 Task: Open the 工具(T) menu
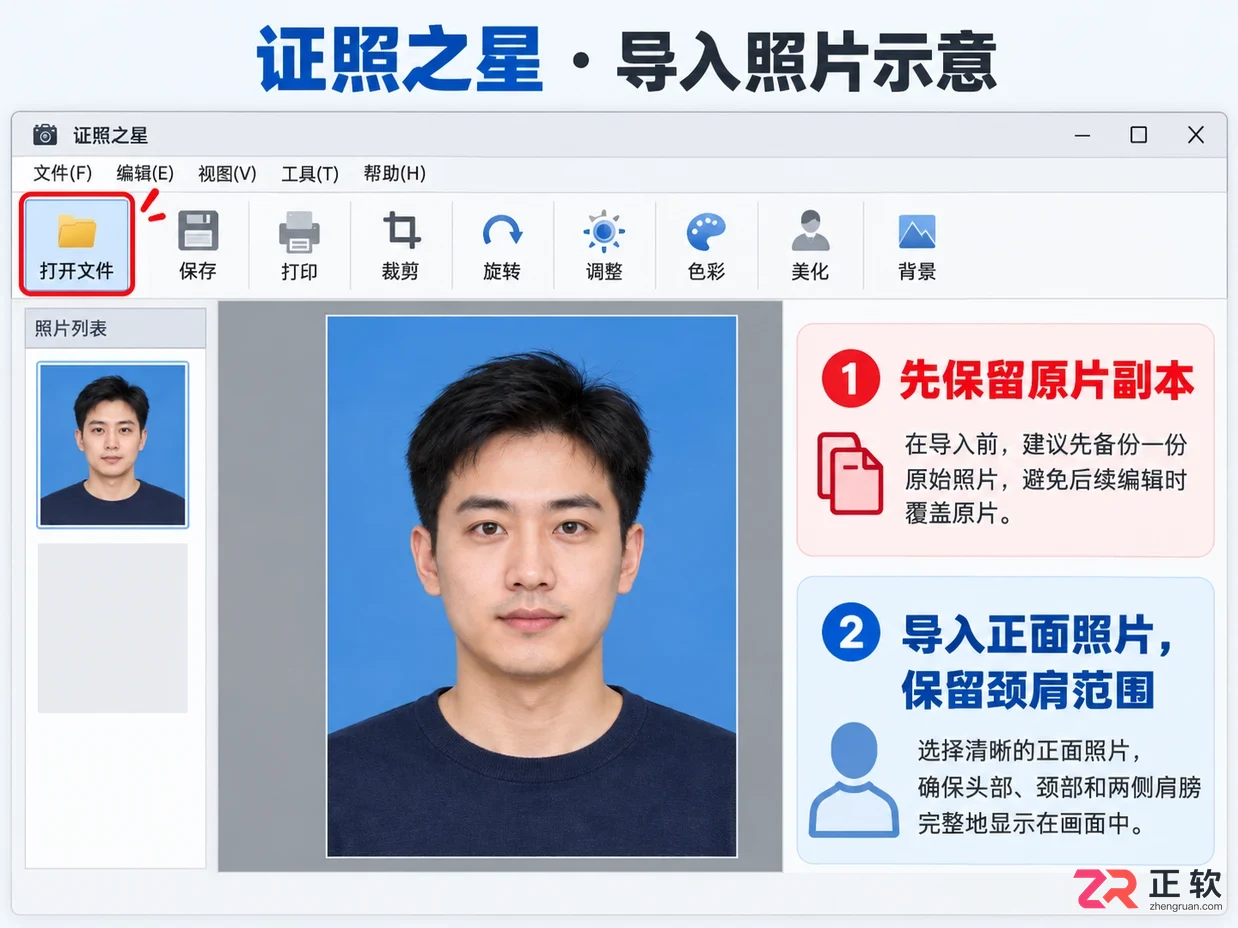click(x=310, y=174)
